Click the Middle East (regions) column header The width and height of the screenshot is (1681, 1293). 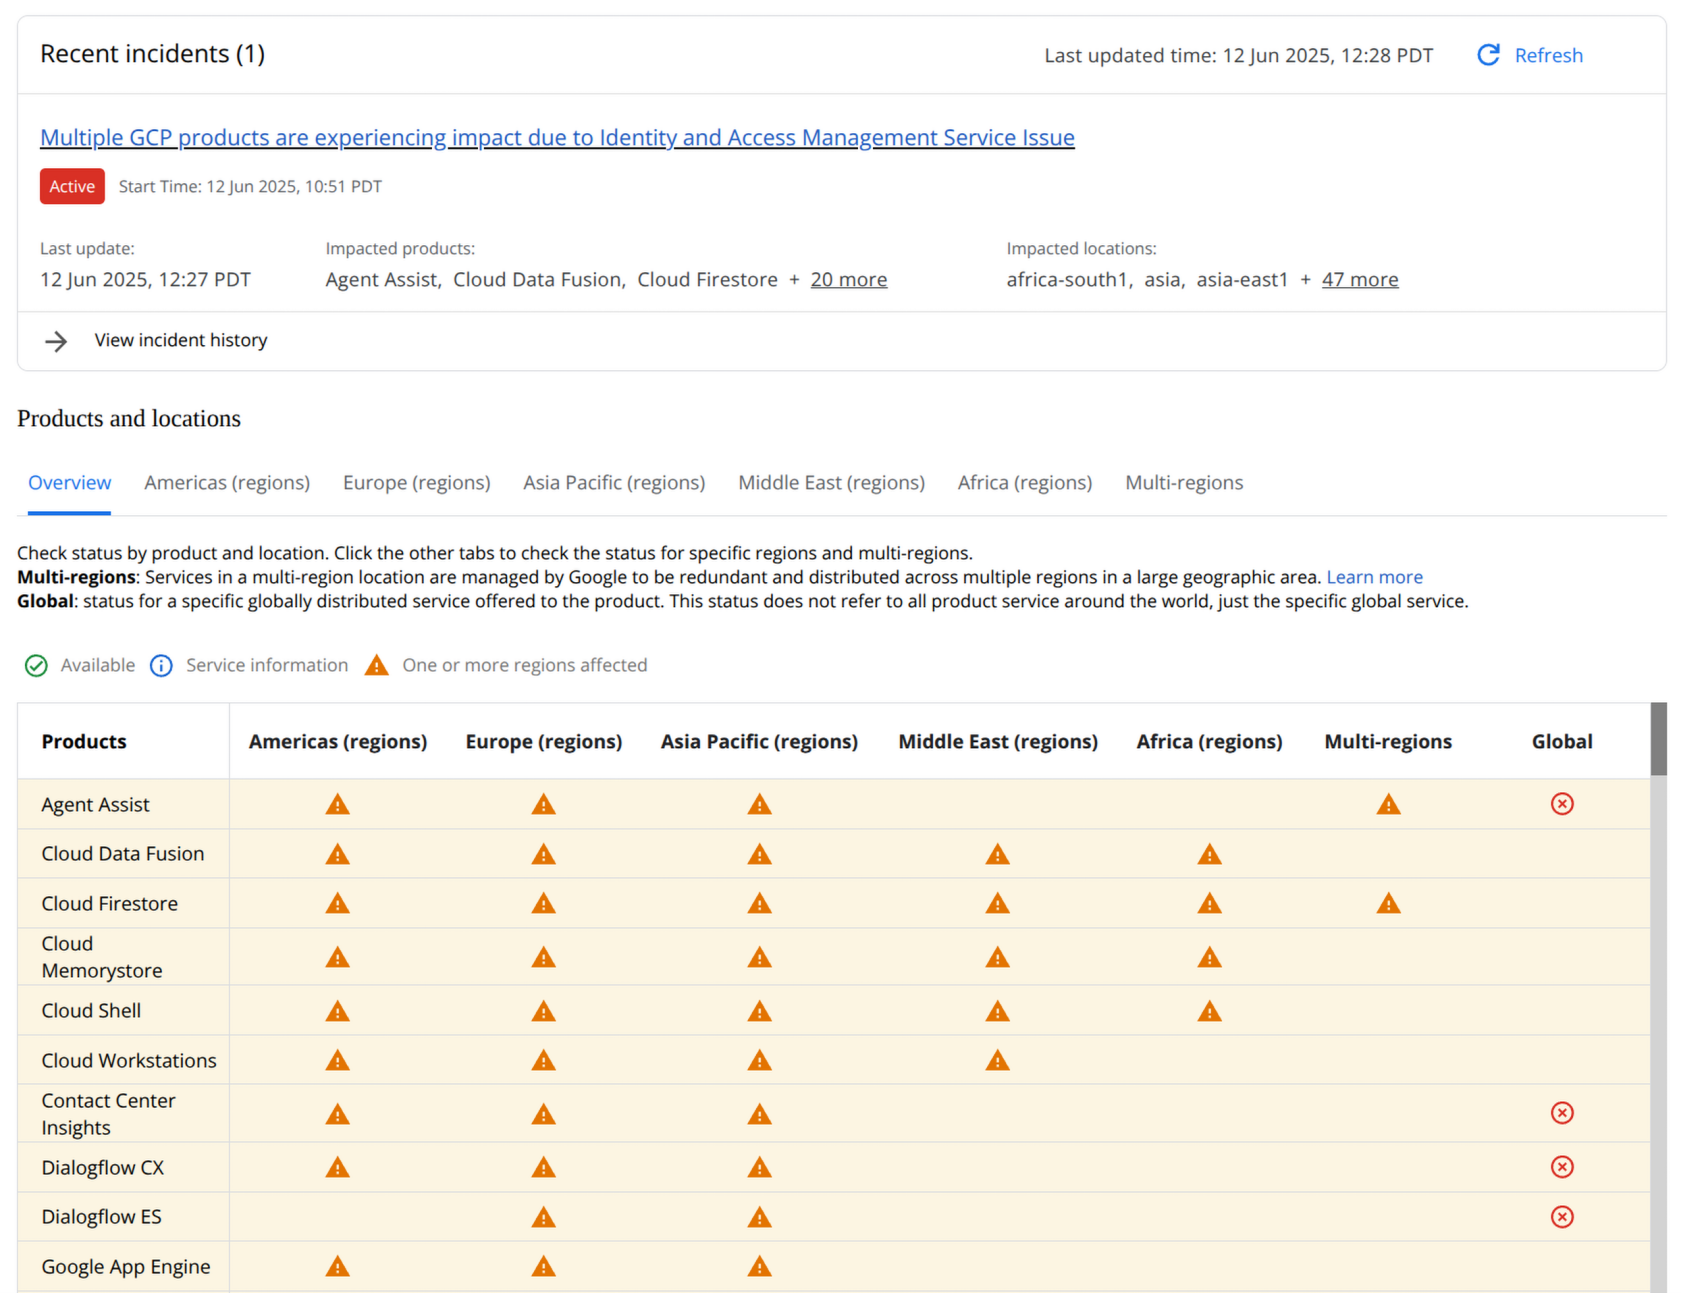[x=998, y=742]
